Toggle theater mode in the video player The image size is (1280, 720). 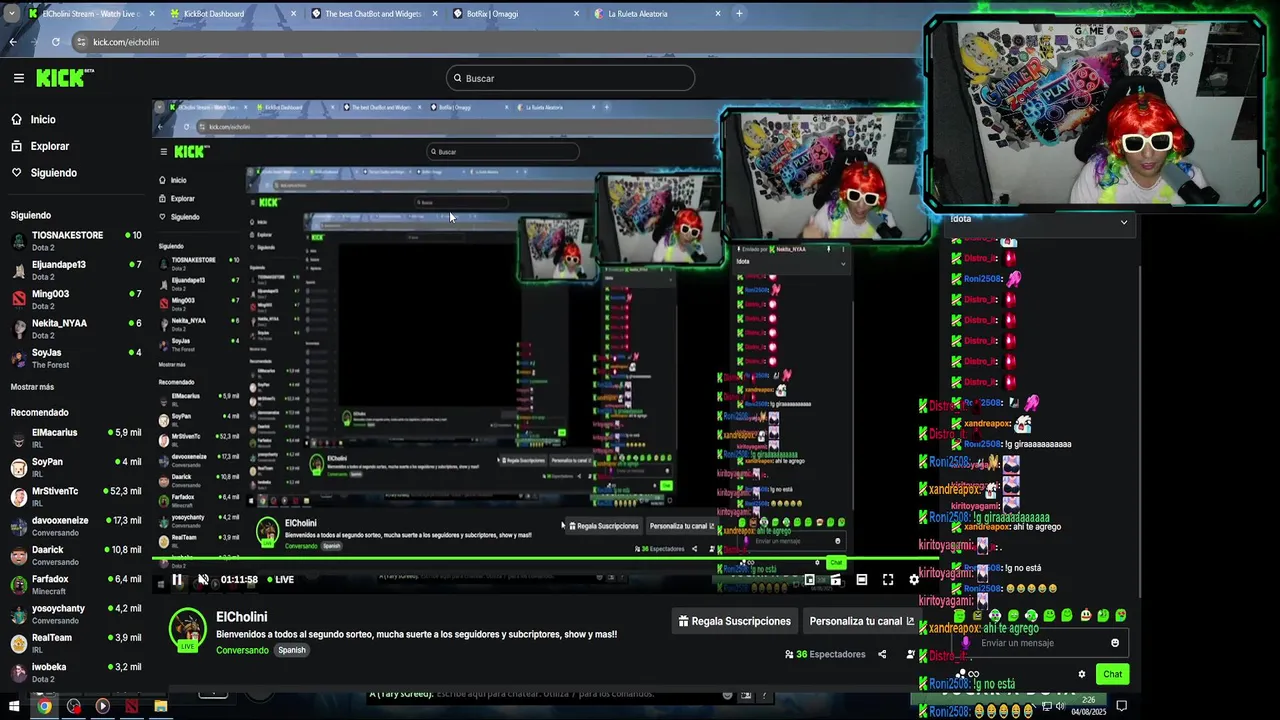pyautogui.click(x=861, y=579)
